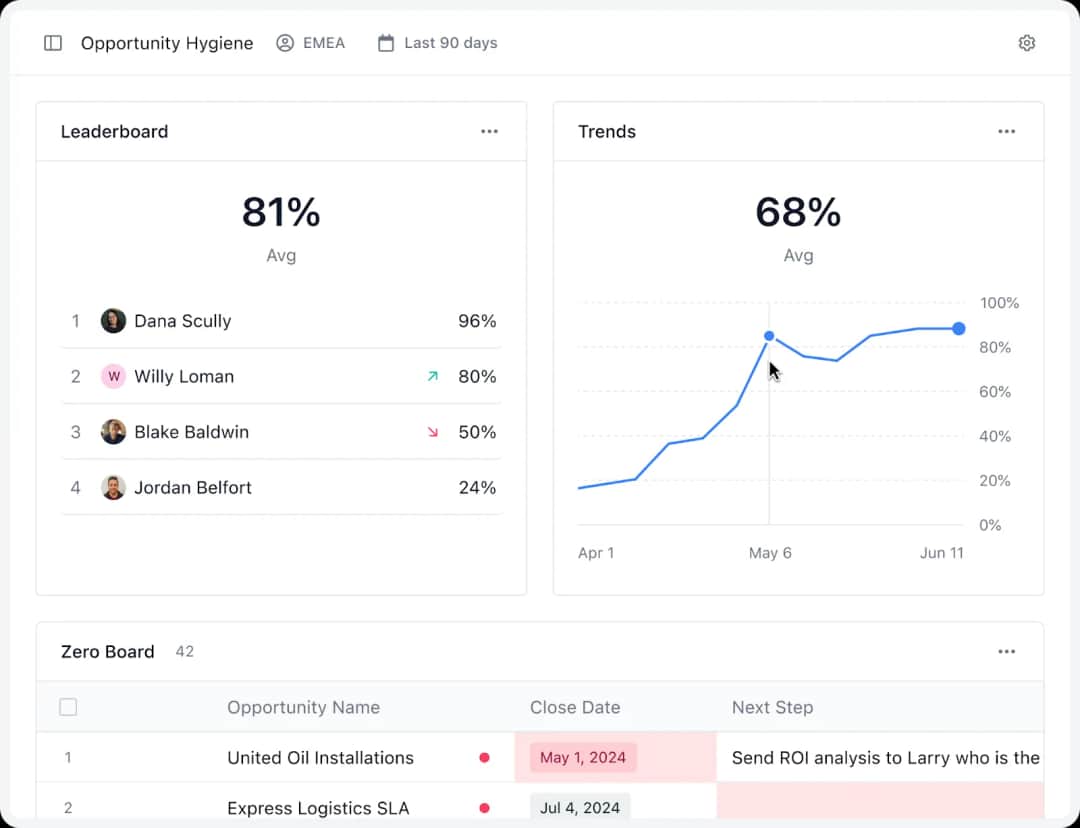1080x828 pixels.
Task: Select Dana Scully leaderboard row name
Action: pyautogui.click(x=183, y=321)
